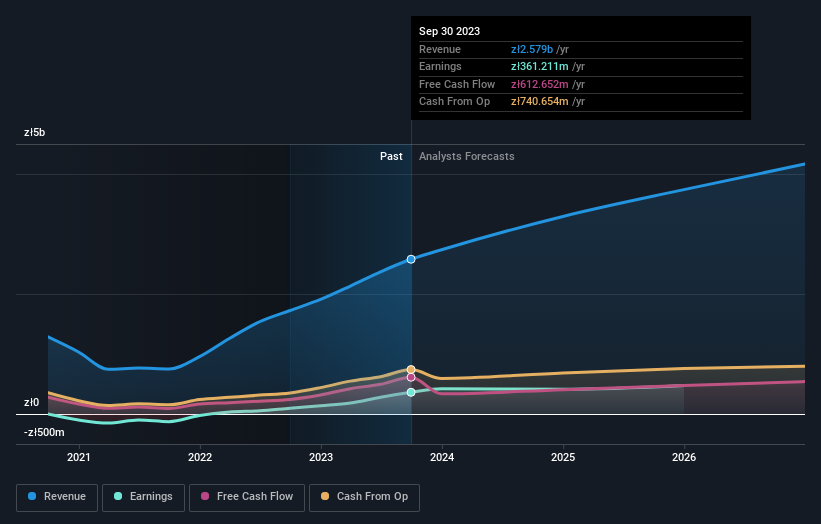The width and height of the screenshot is (821, 524).
Task: Click the 2026 x-axis label
Action: [x=684, y=458]
